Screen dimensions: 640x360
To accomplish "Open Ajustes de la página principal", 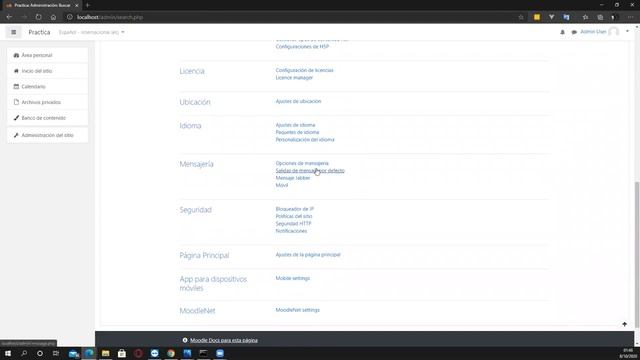I will 308,255.
